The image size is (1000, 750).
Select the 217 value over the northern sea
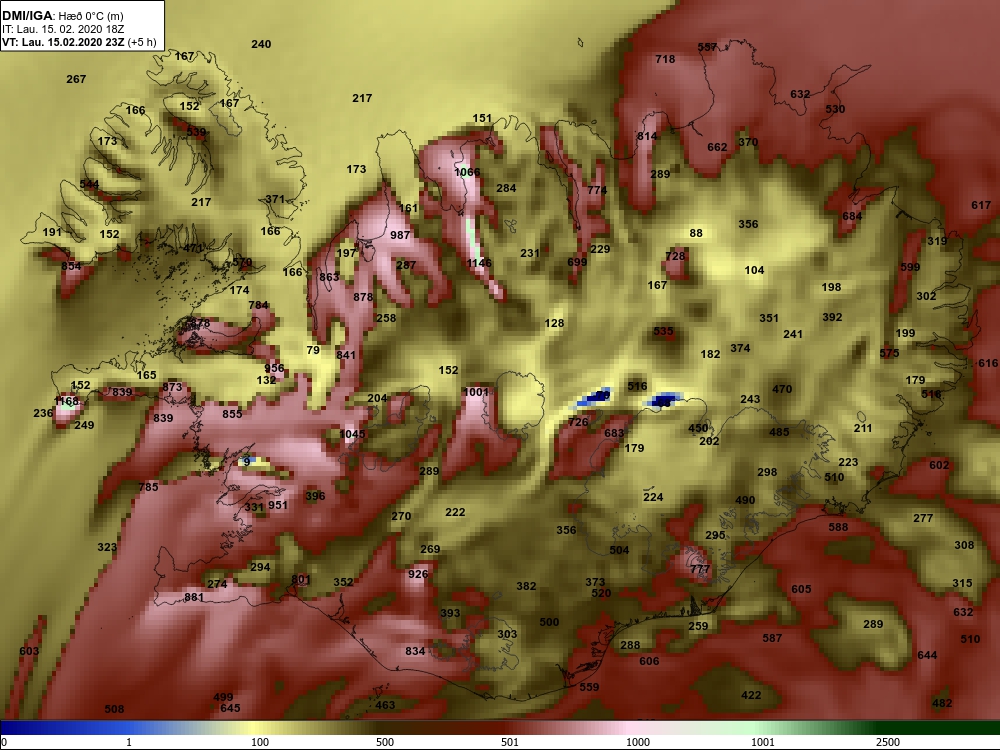[x=362, y=98]
